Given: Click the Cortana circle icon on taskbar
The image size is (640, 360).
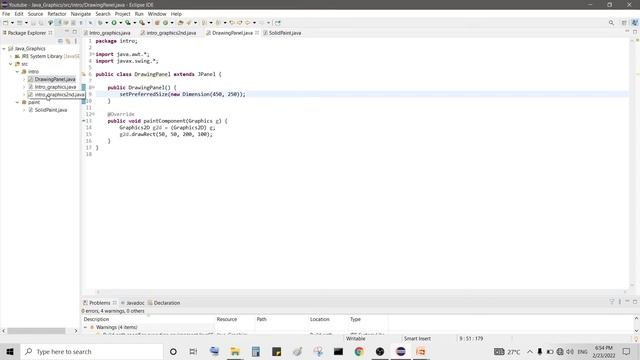Looking at the screenshot, I should (173, 351).
